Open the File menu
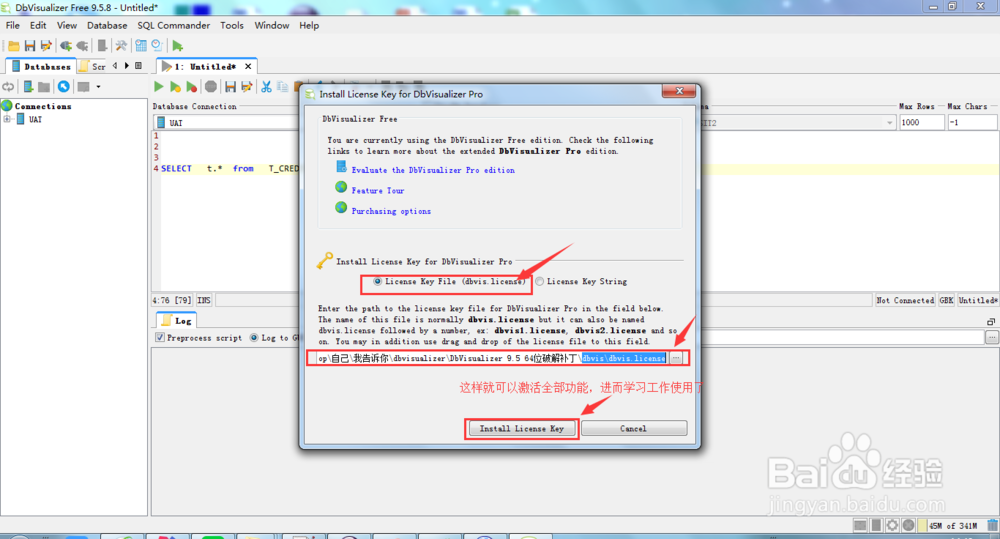The height and width of the screenshot is (539, 1000). tap(13, 26)
